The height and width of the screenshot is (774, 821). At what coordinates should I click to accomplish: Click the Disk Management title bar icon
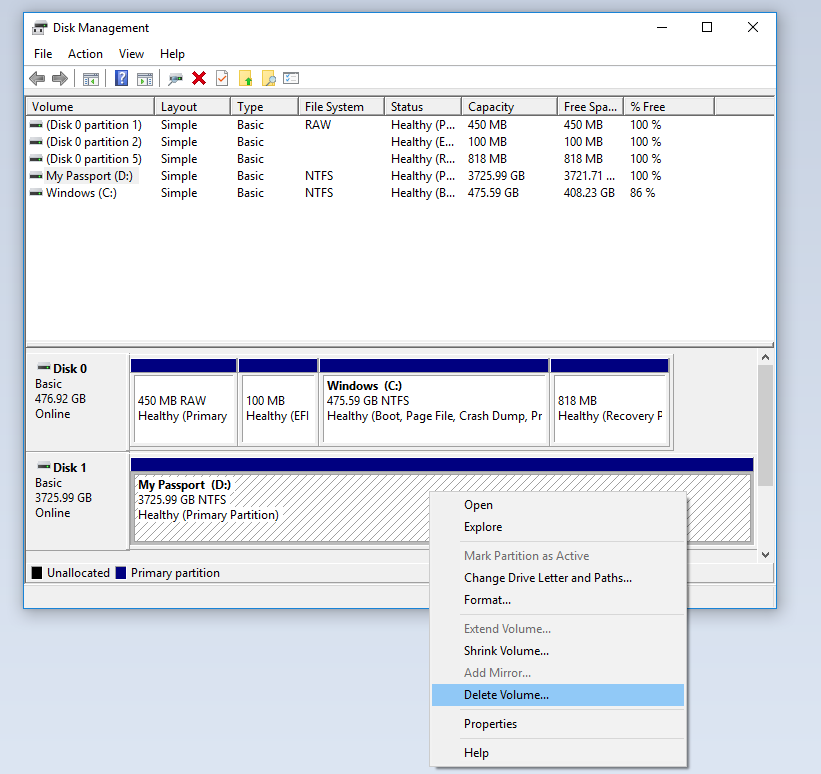tap(39, 28)
